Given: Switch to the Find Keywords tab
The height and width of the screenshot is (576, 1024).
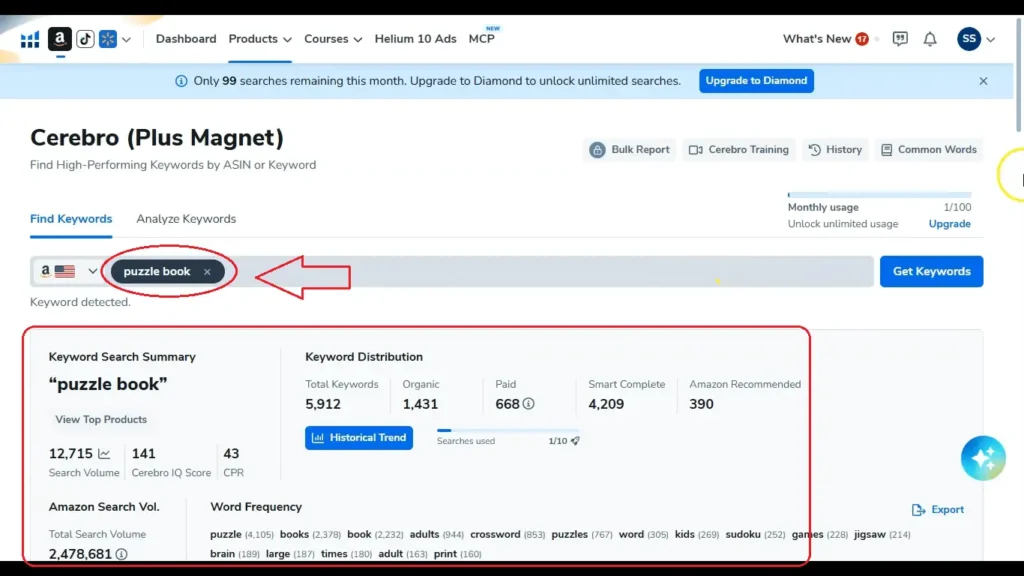Looking at the screenshot, I should [71, 219].
